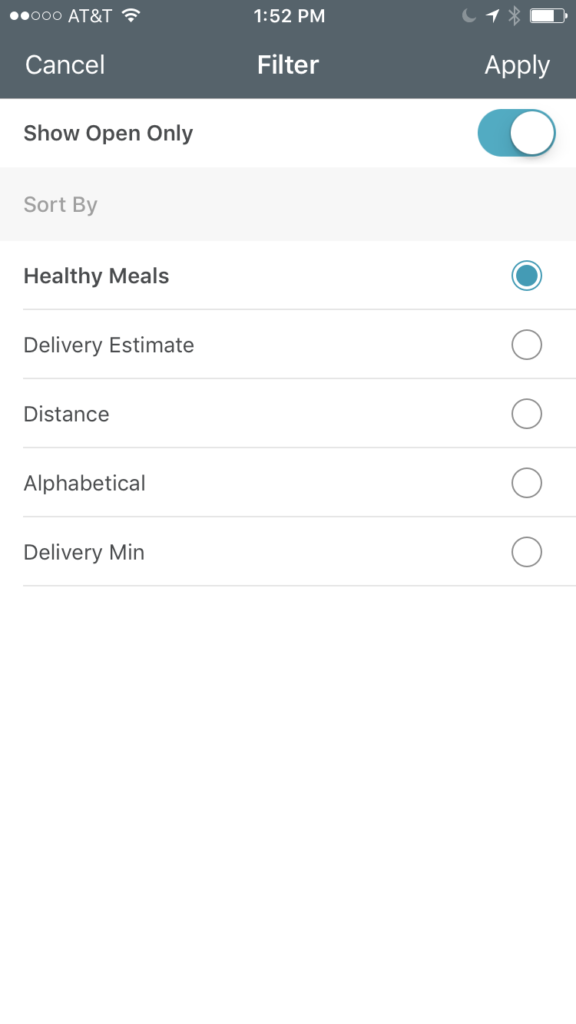Screen dimensions: 576x1024
Task: Toggle the Show Open Only switch
Action: pos(517,133)
